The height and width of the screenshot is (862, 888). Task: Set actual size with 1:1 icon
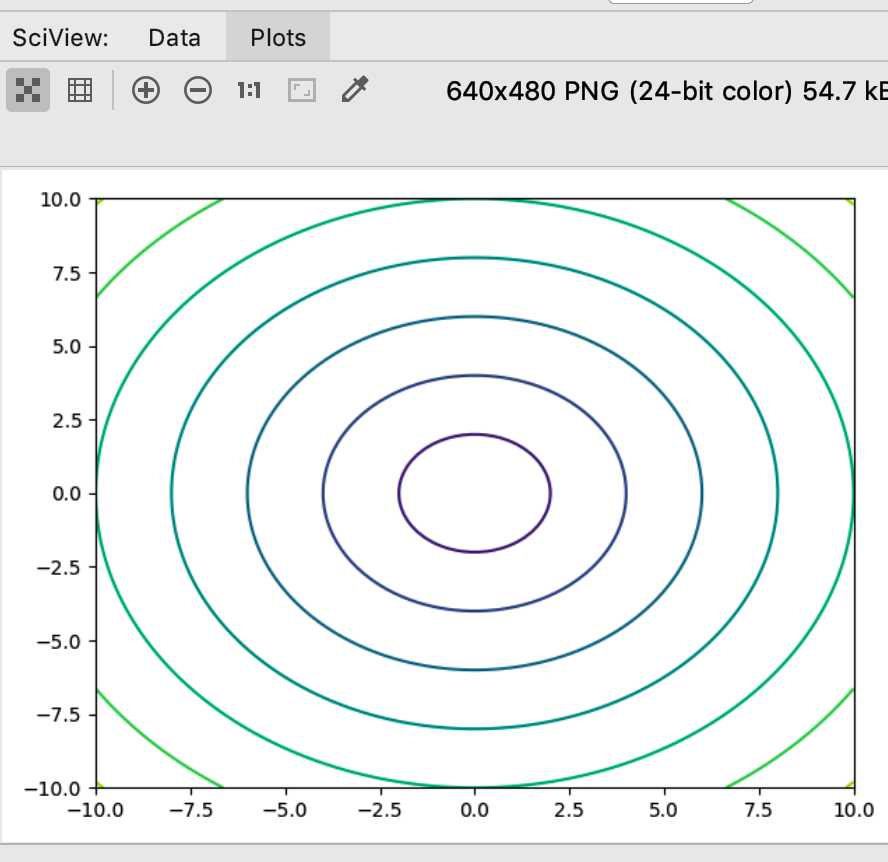[x=249, y=90]
